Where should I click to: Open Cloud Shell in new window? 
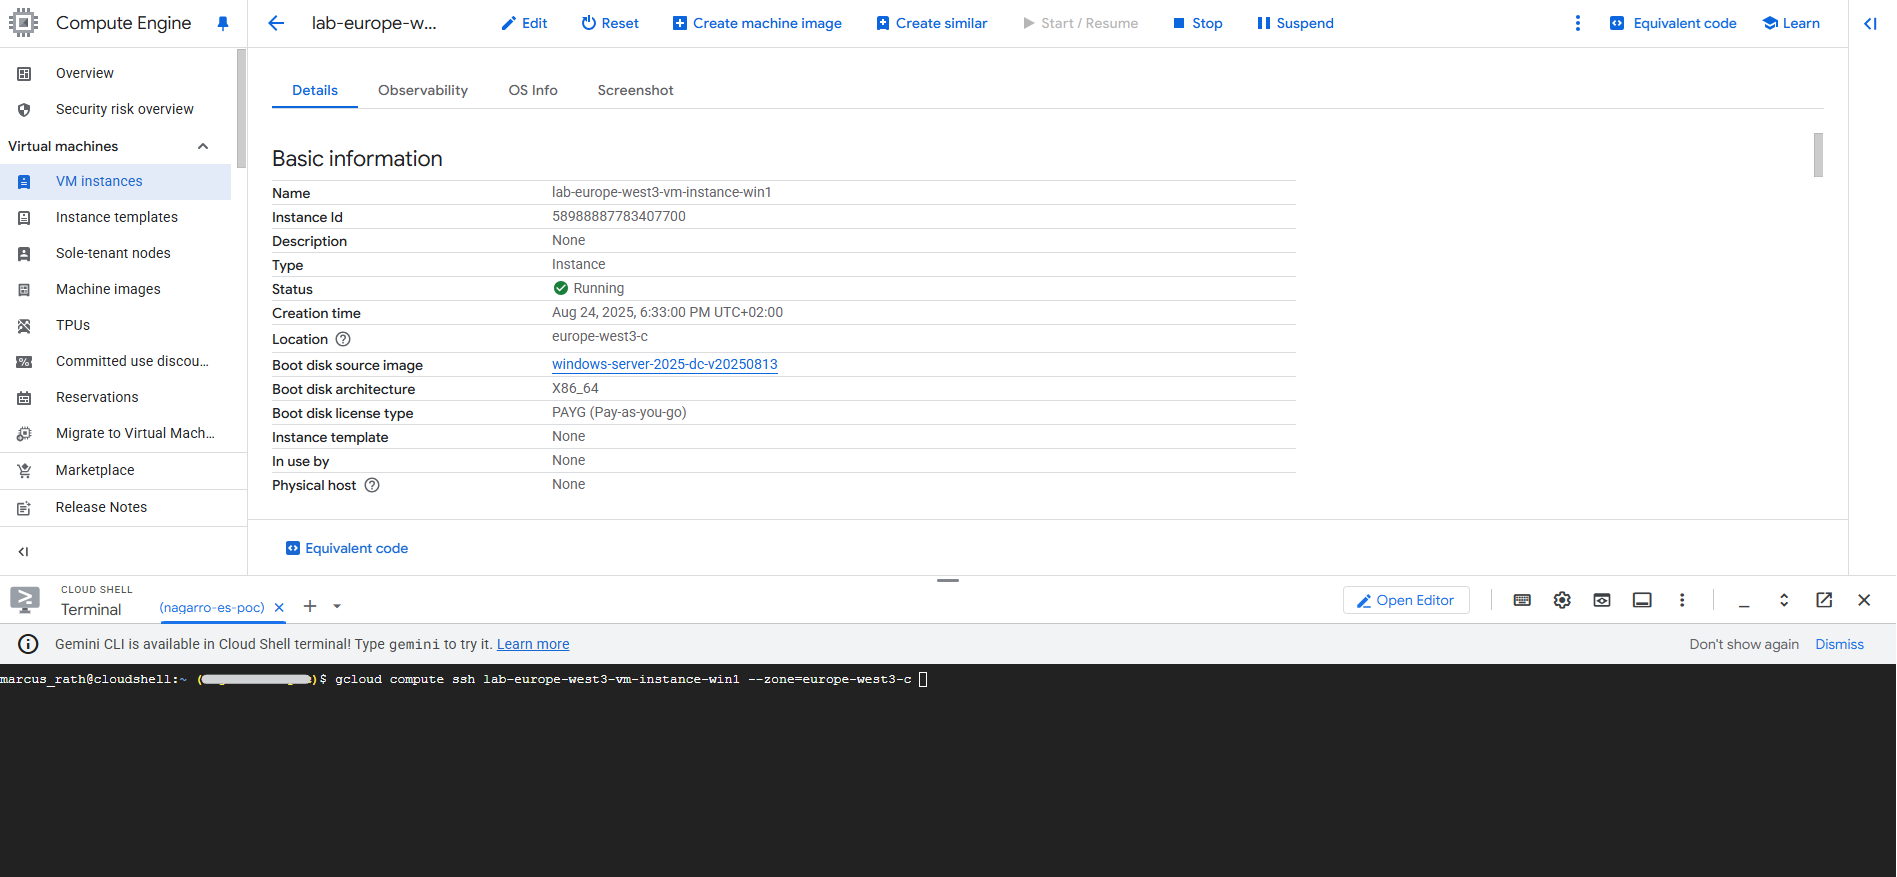[x=1824, y=600]
